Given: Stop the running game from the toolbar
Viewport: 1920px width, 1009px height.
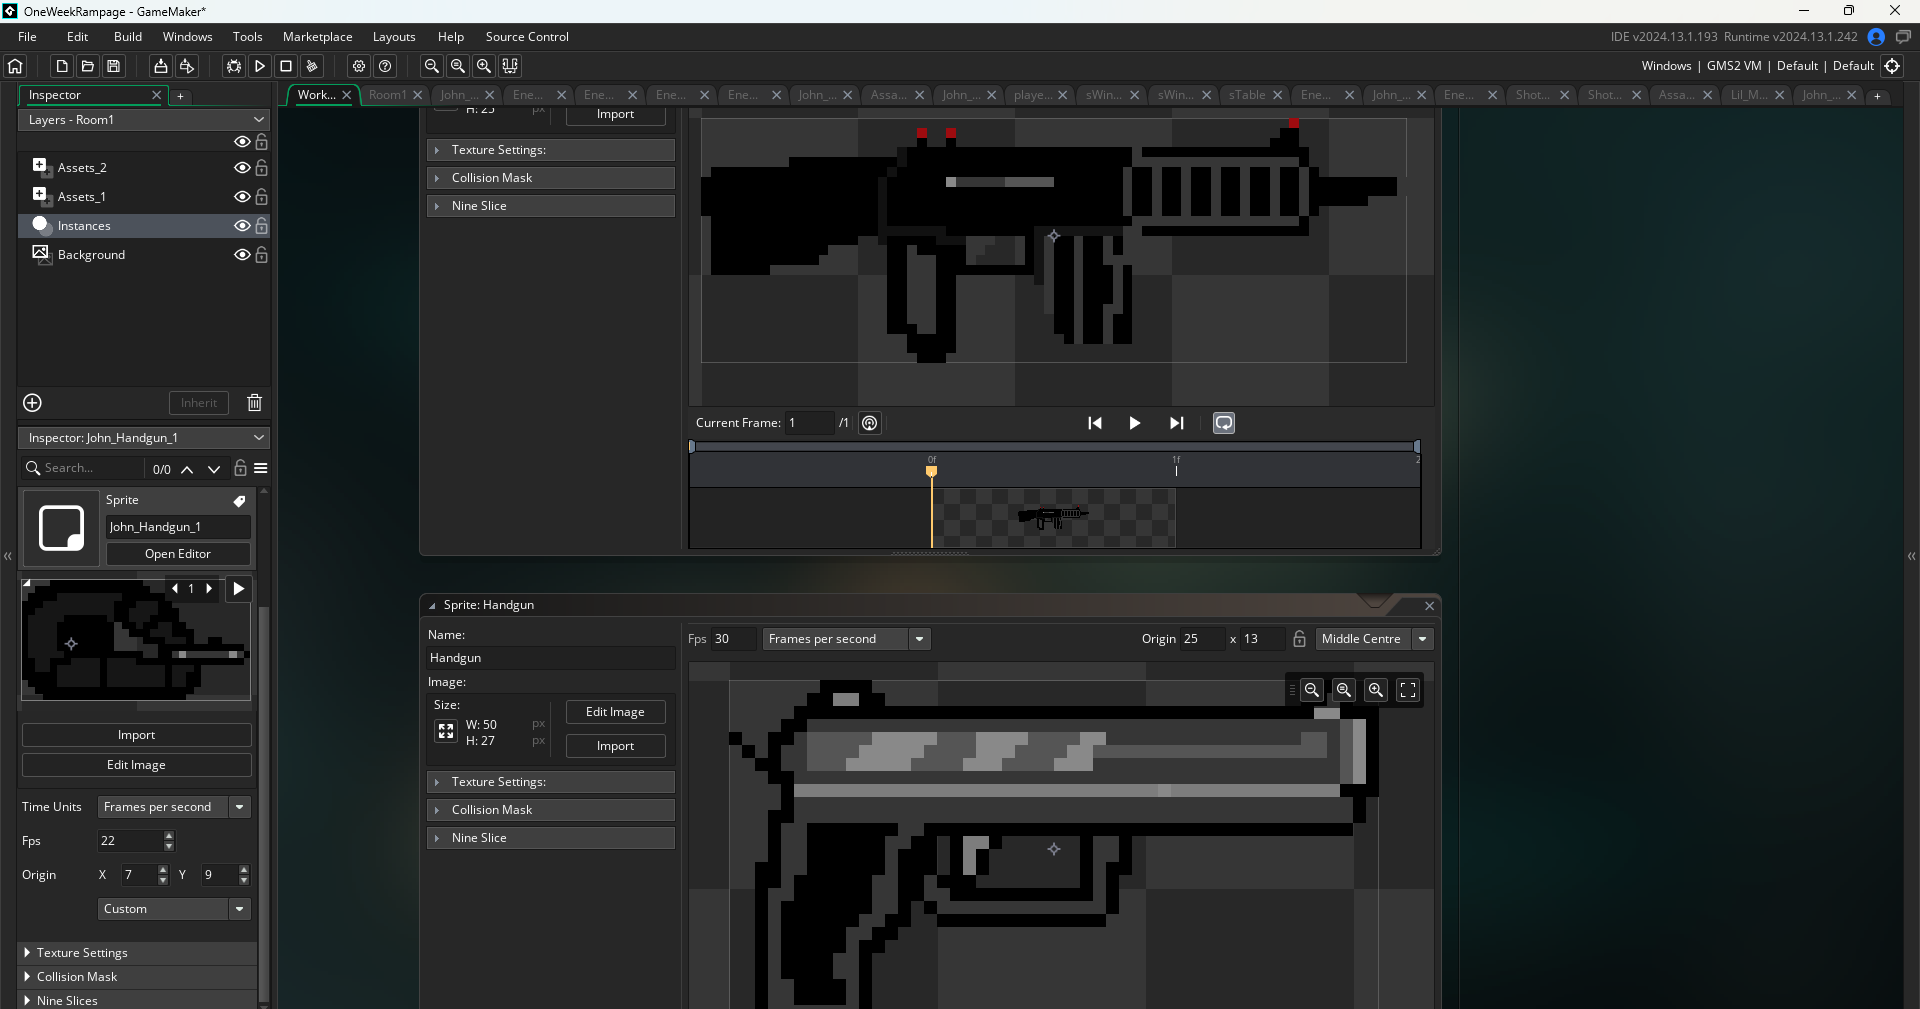Looking at the screenshot, I should (286, 66).
